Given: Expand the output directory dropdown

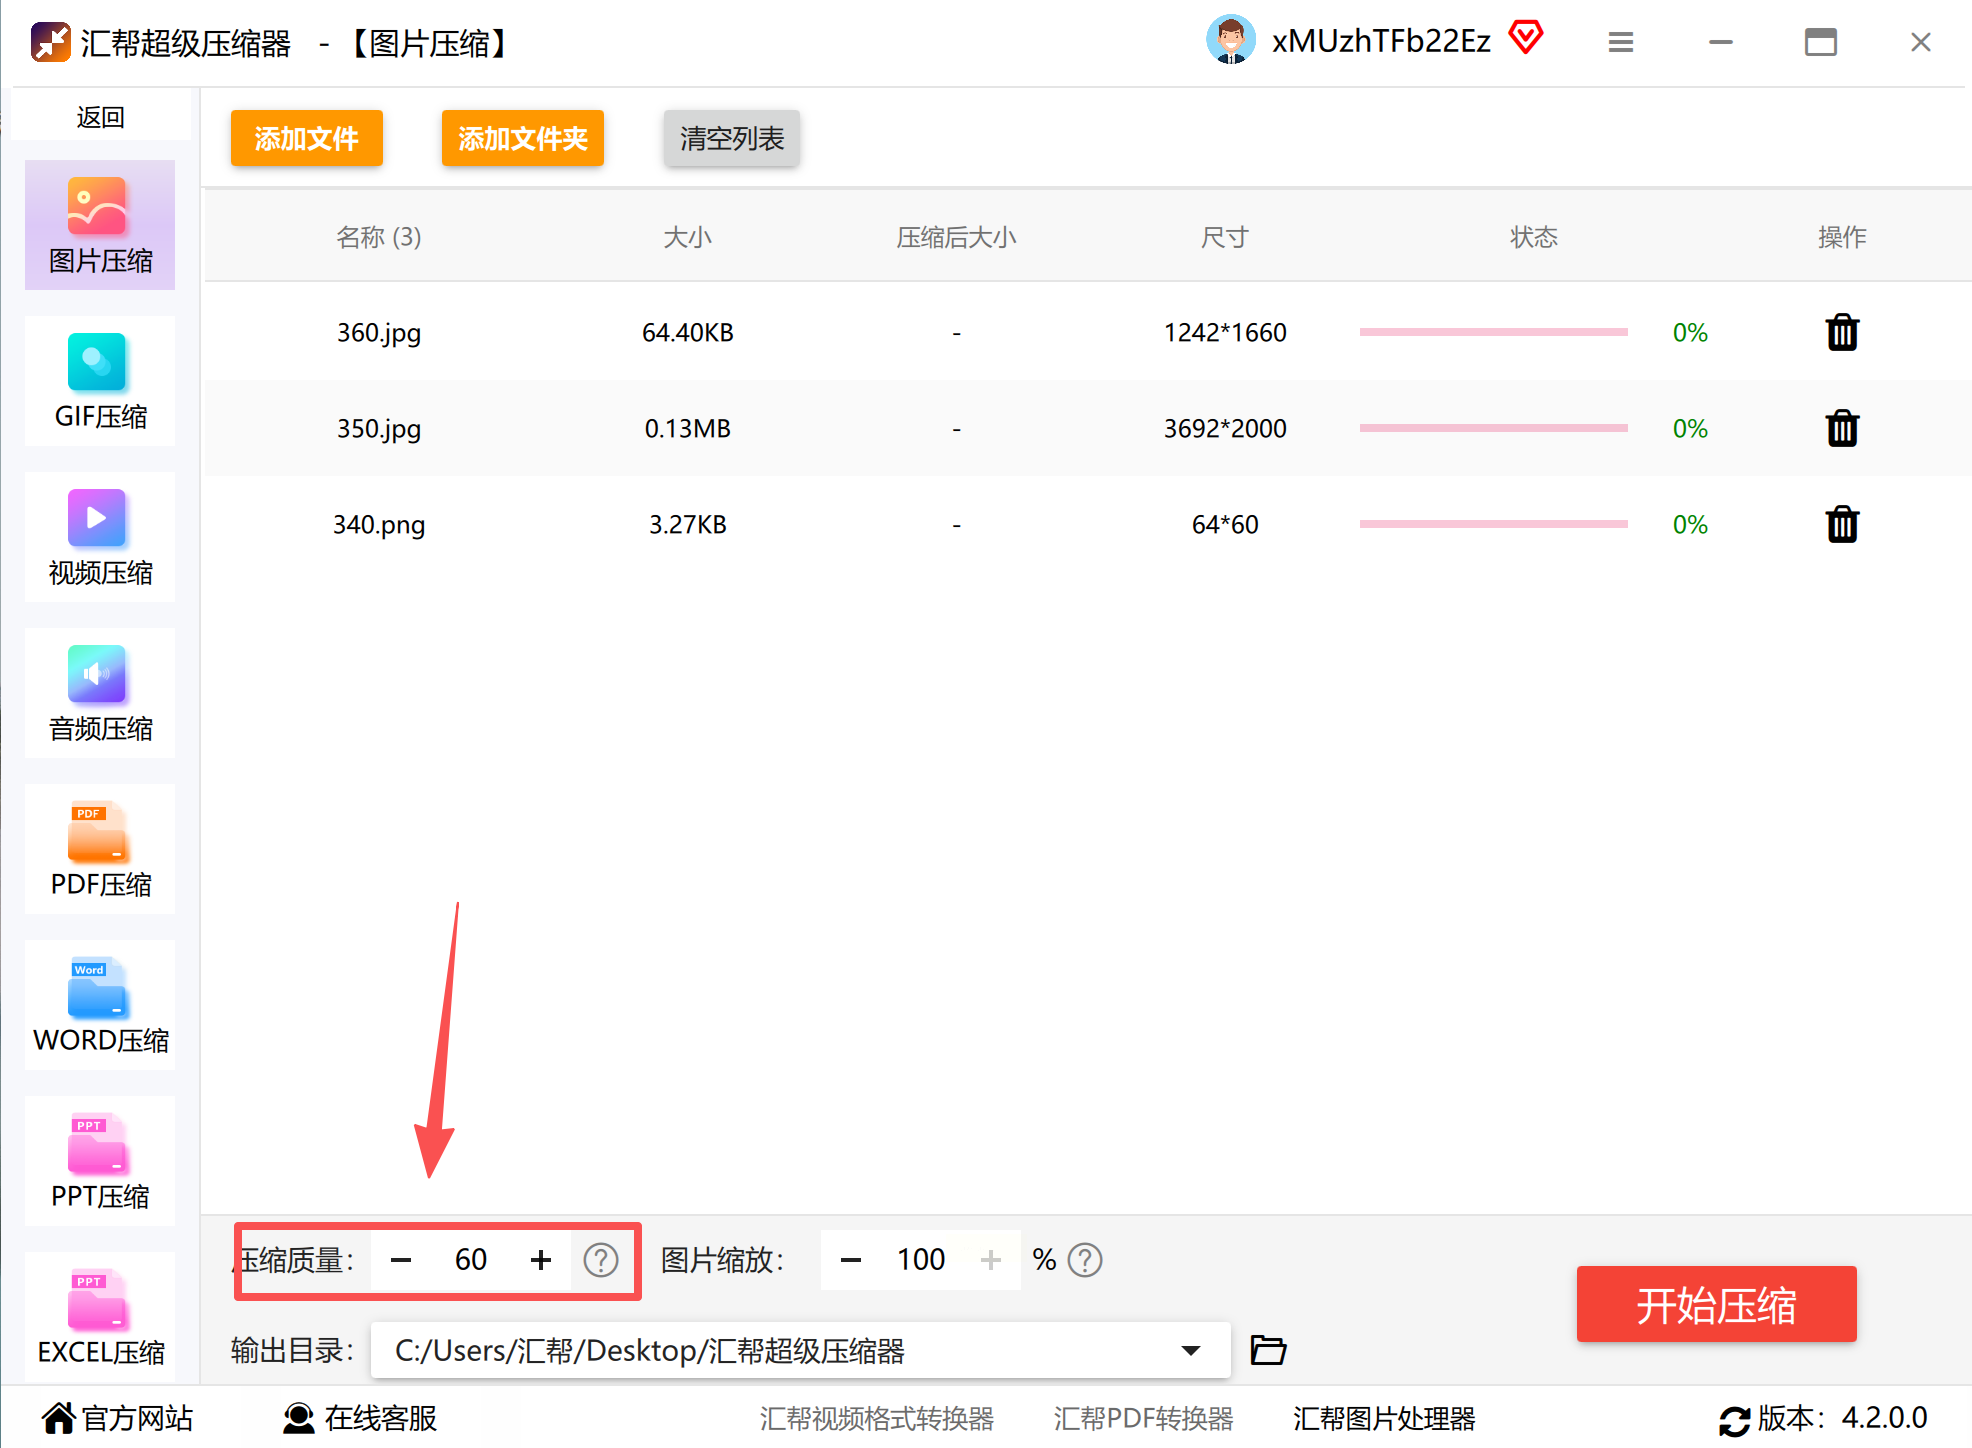Looking at the screenshot, I should (1190, 1351).
